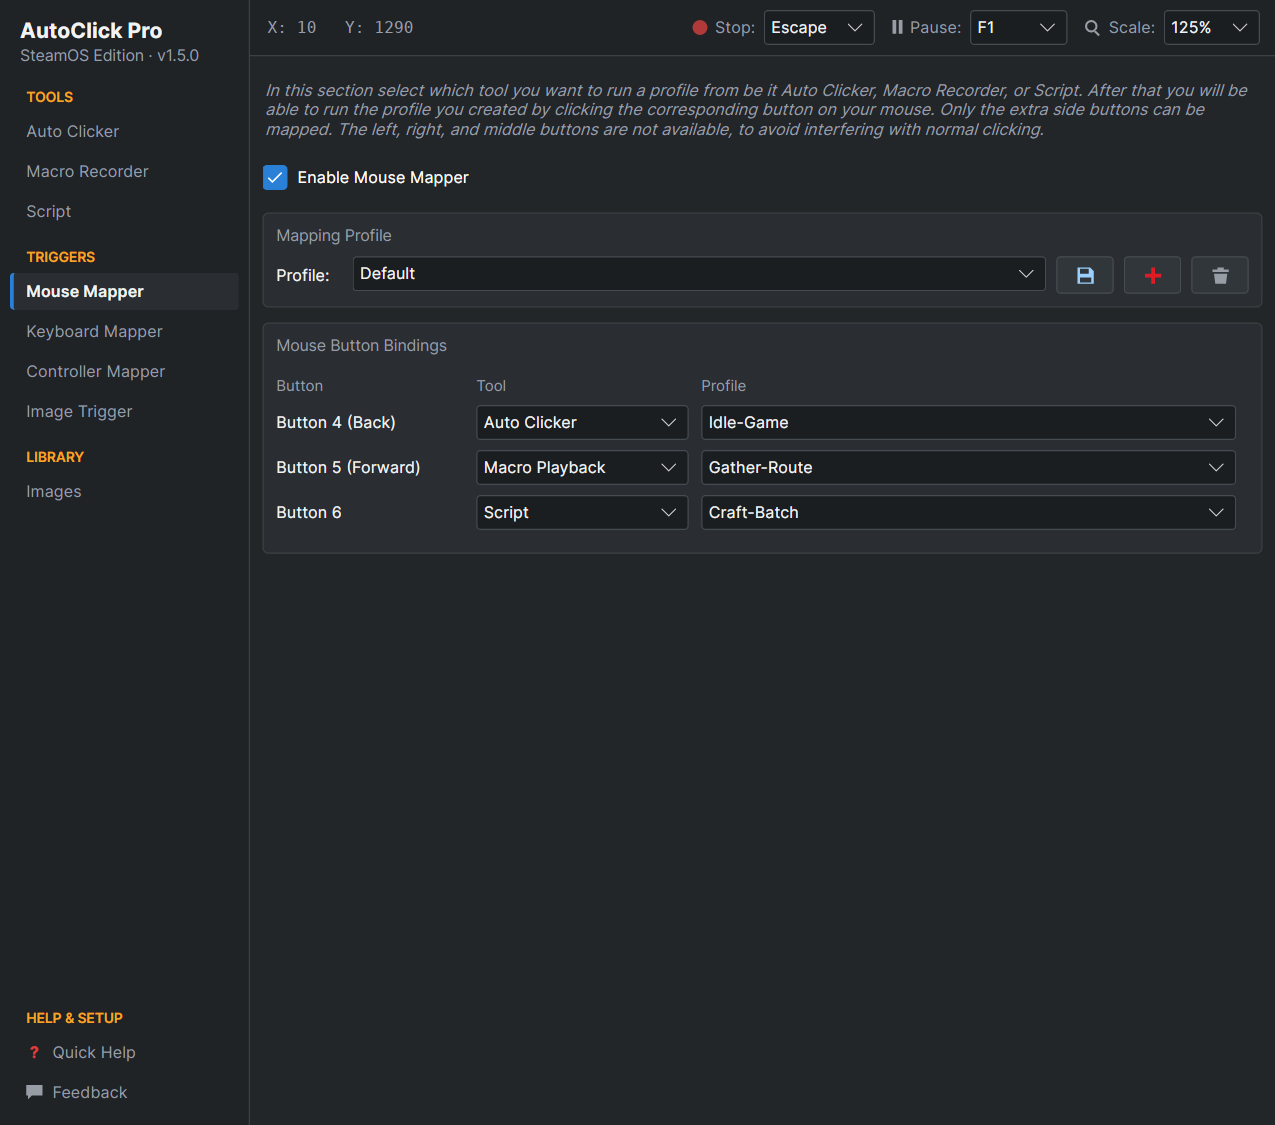Expand the Profile dropdown set to Default

point(699,274)
